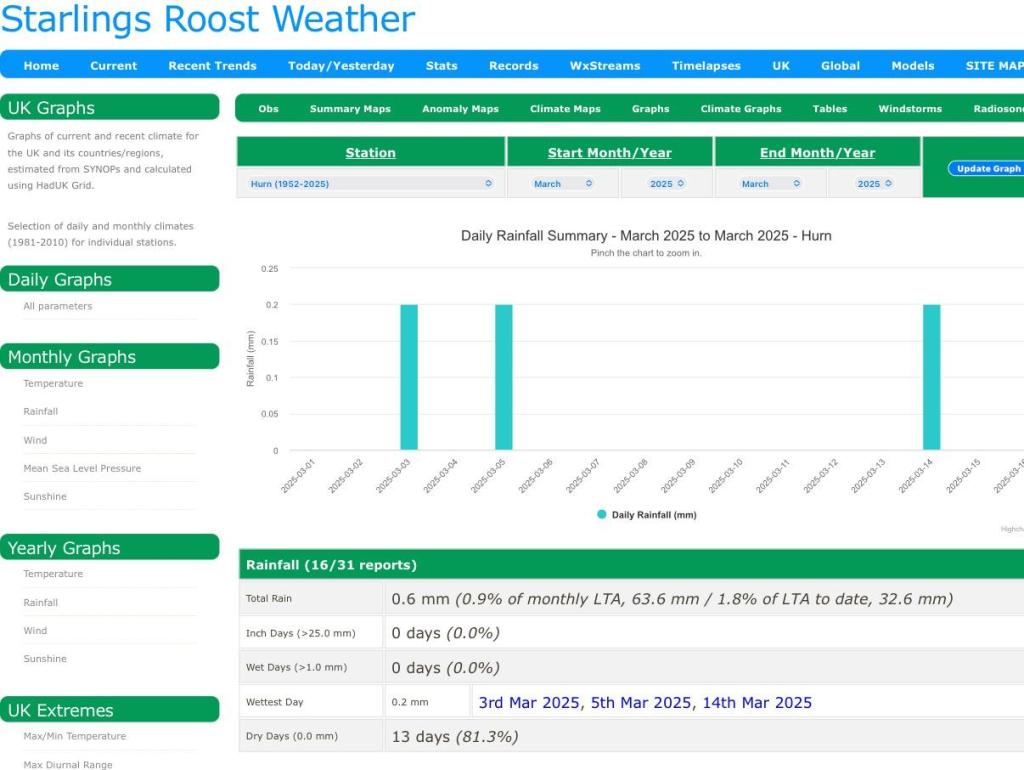The height and width of the screenshot is (770, 1024).
Task: Click the Starlings Roost Weather site title
Action: [208, 19]
